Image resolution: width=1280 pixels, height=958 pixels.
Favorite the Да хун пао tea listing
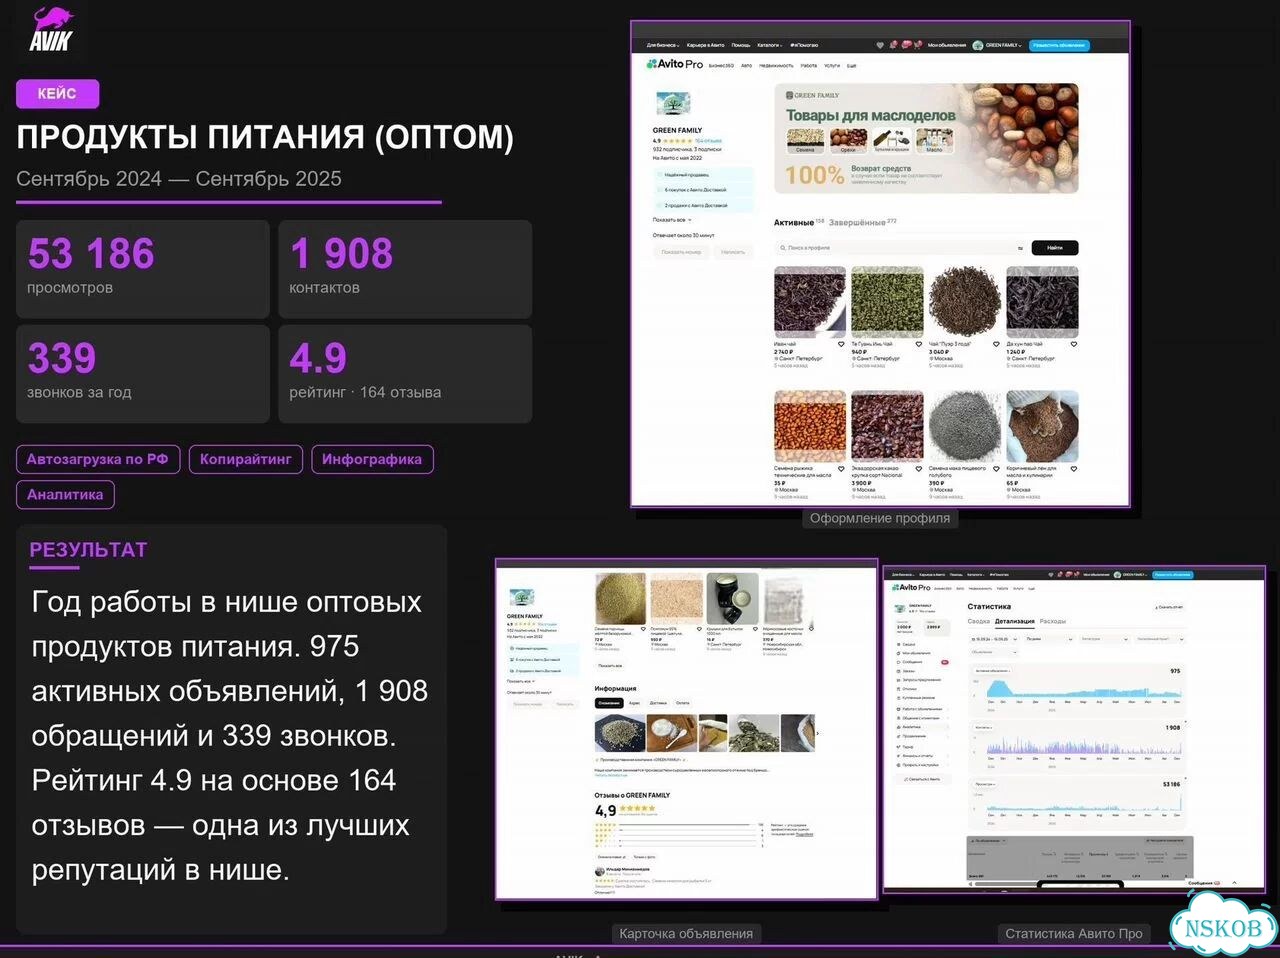click(1074, 344)
